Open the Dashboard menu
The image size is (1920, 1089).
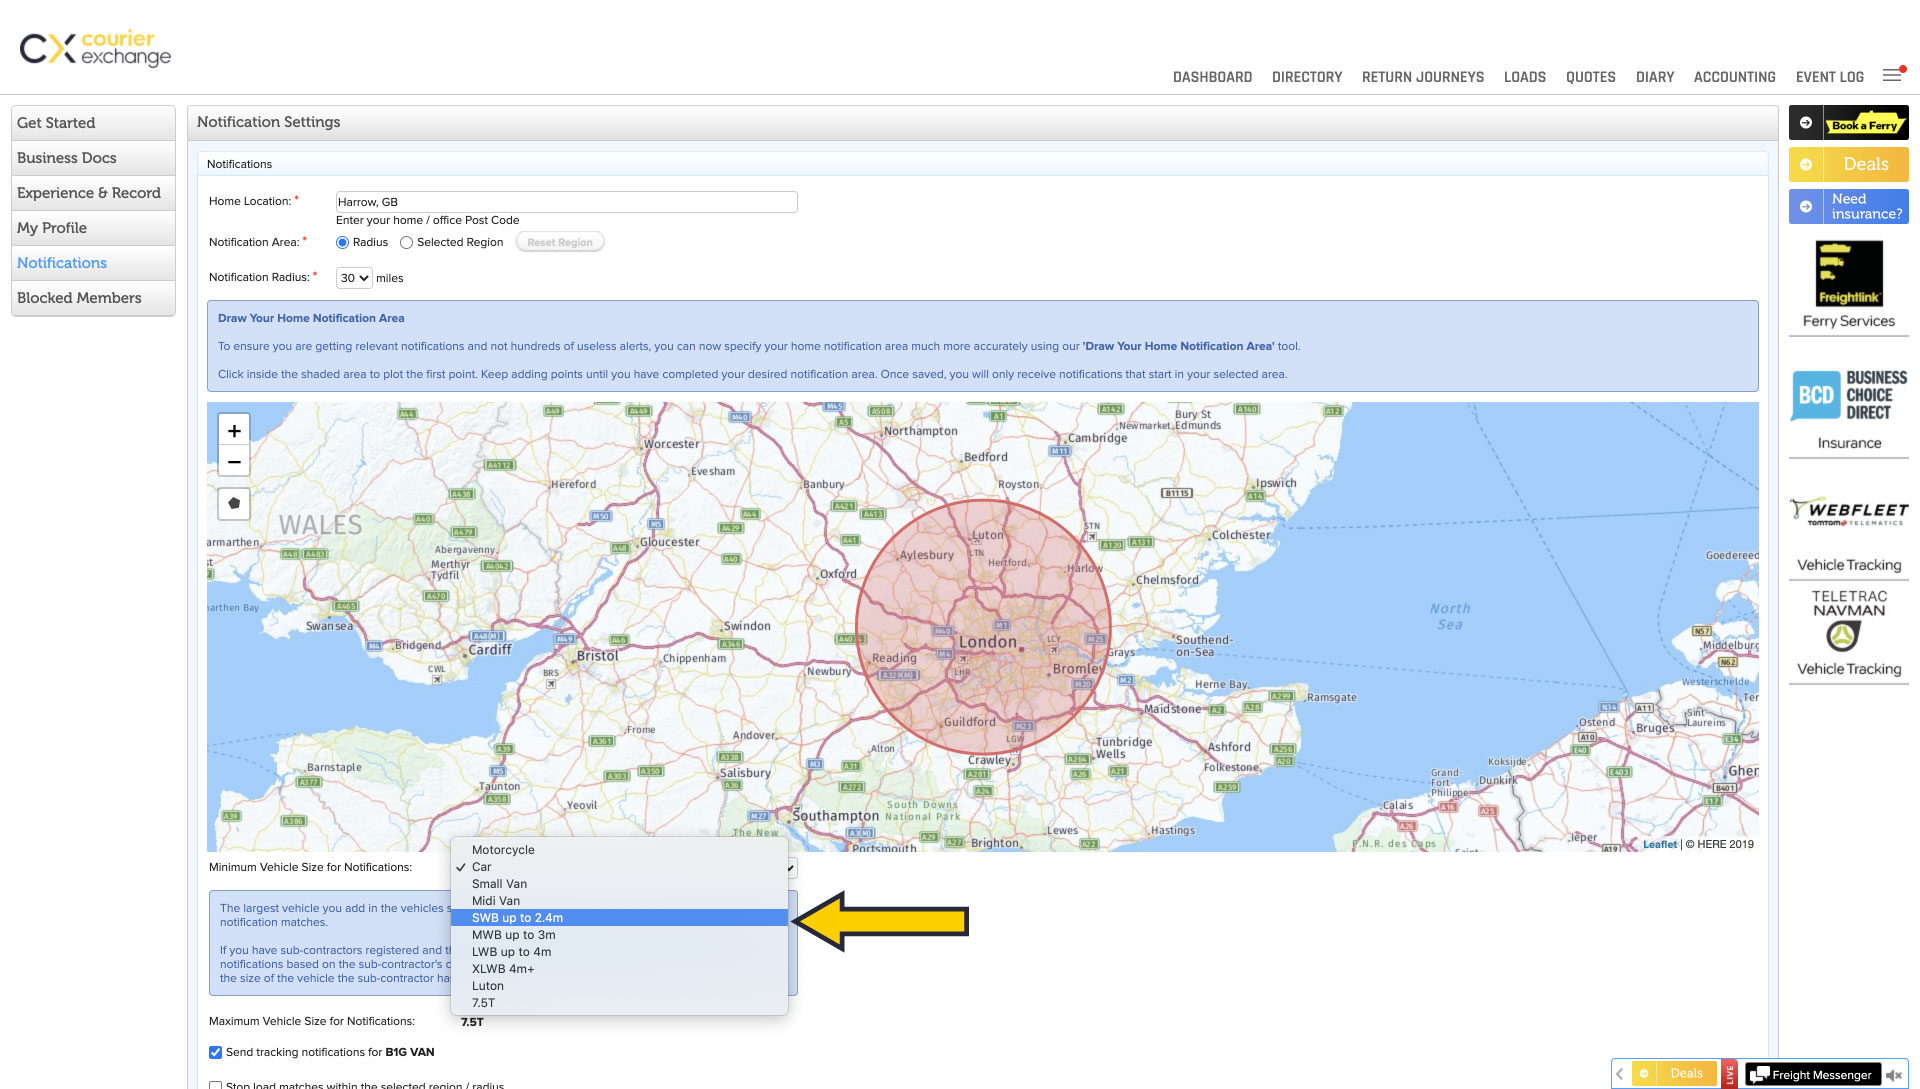pos(1212,77)
